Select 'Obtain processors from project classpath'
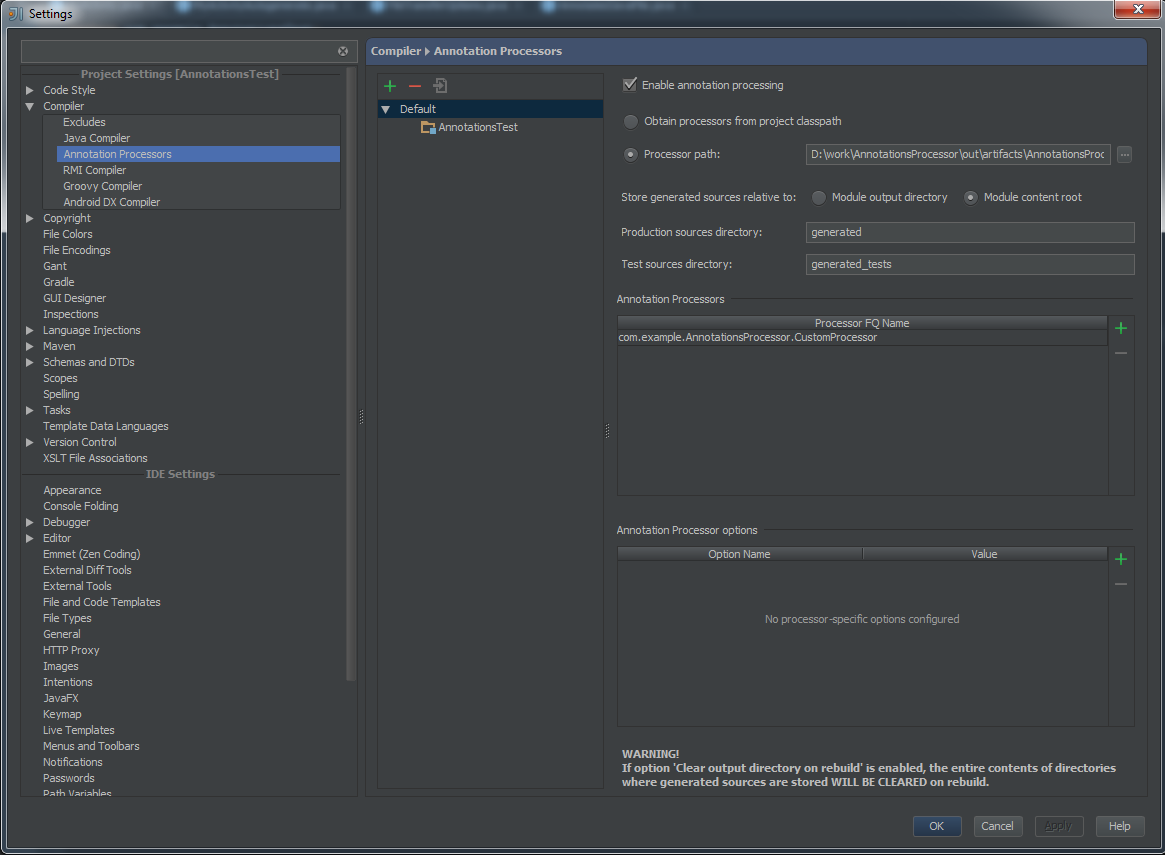 point(630,120)
